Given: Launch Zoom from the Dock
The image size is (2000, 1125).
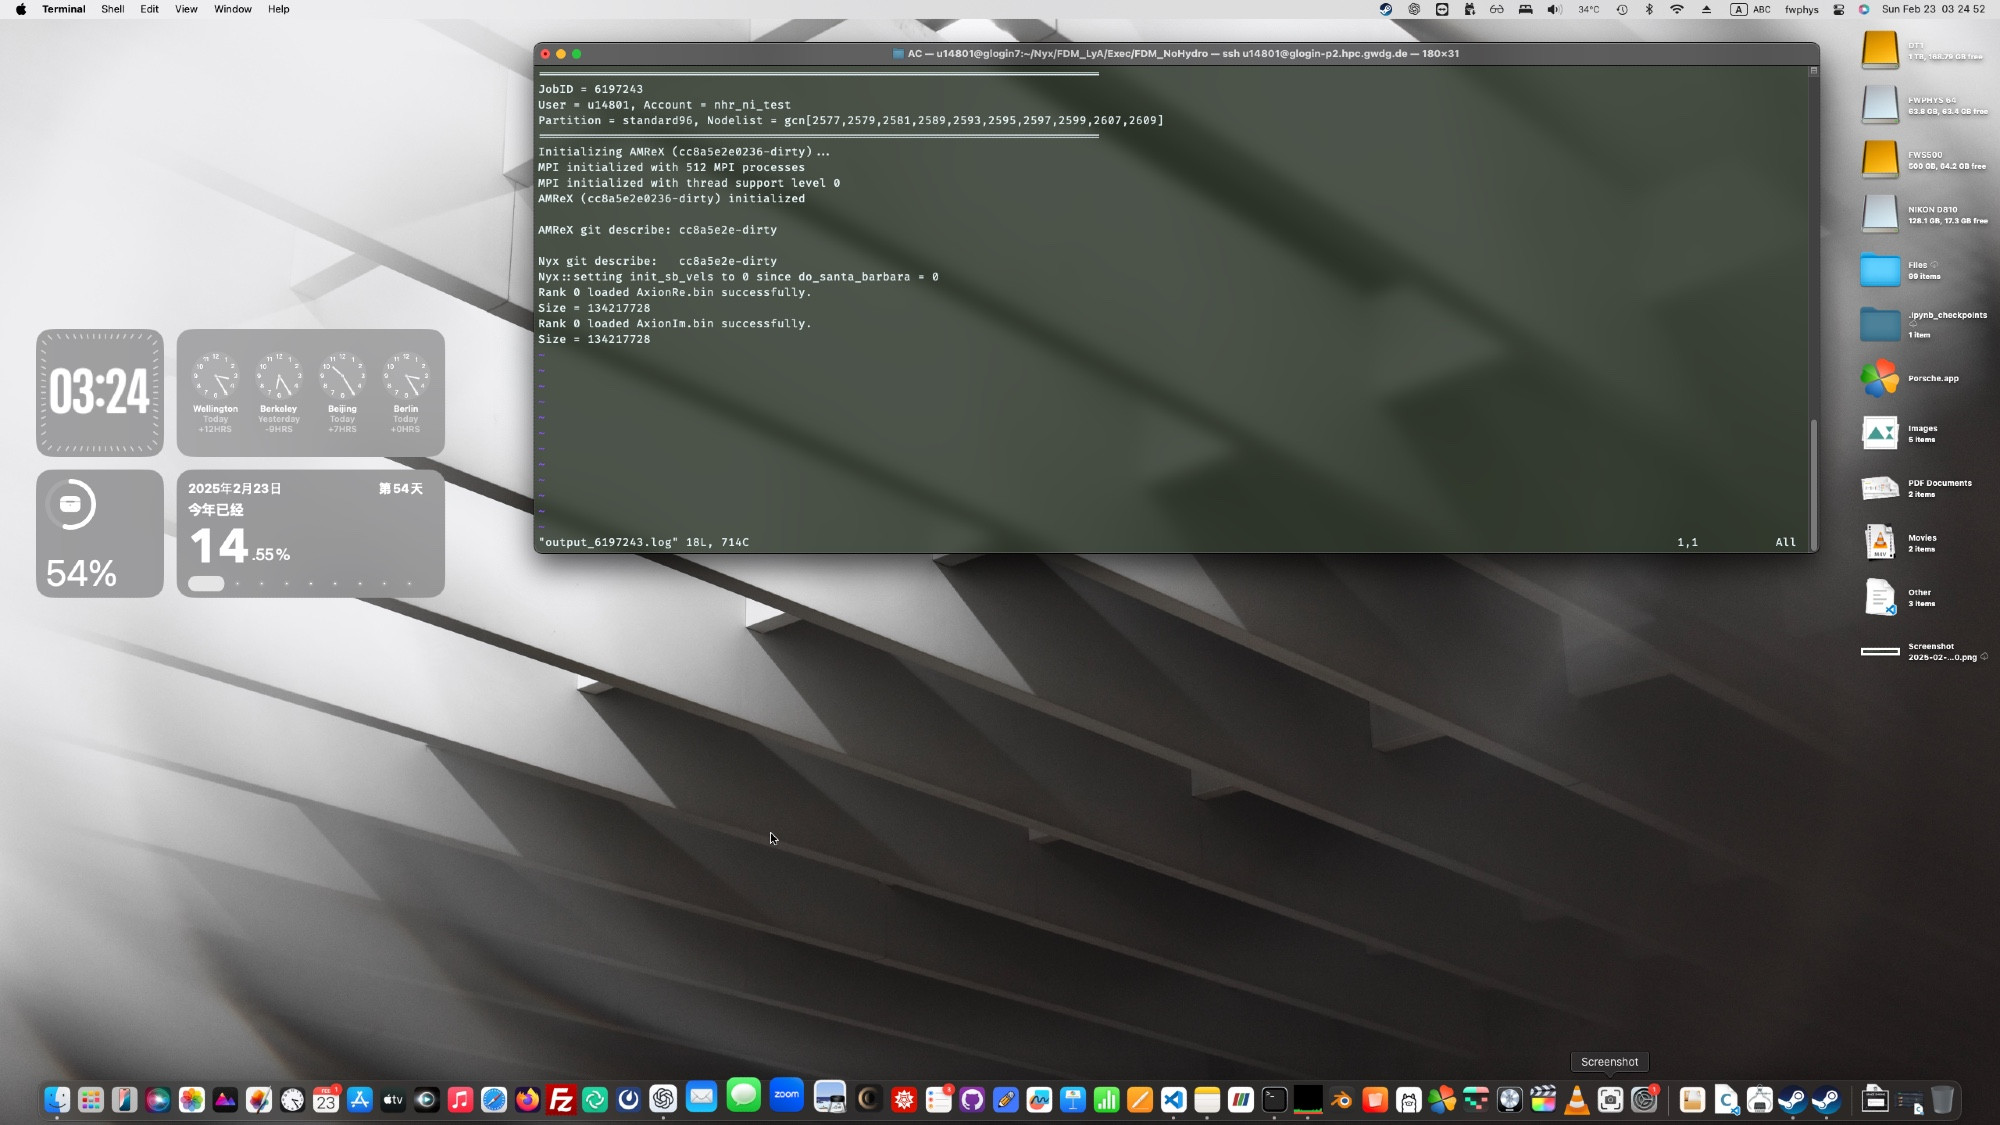Looking at the screenshot, I should tap(787, 1095).
